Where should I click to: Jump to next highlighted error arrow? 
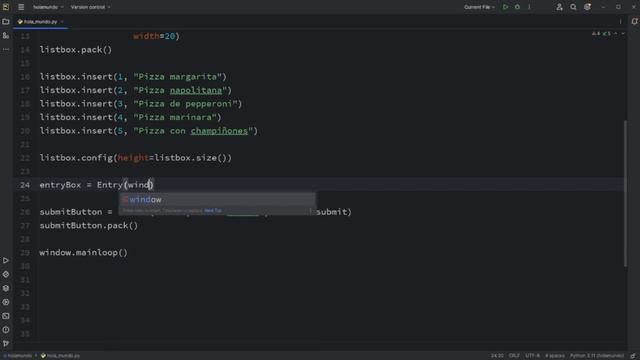pos(623,33)
